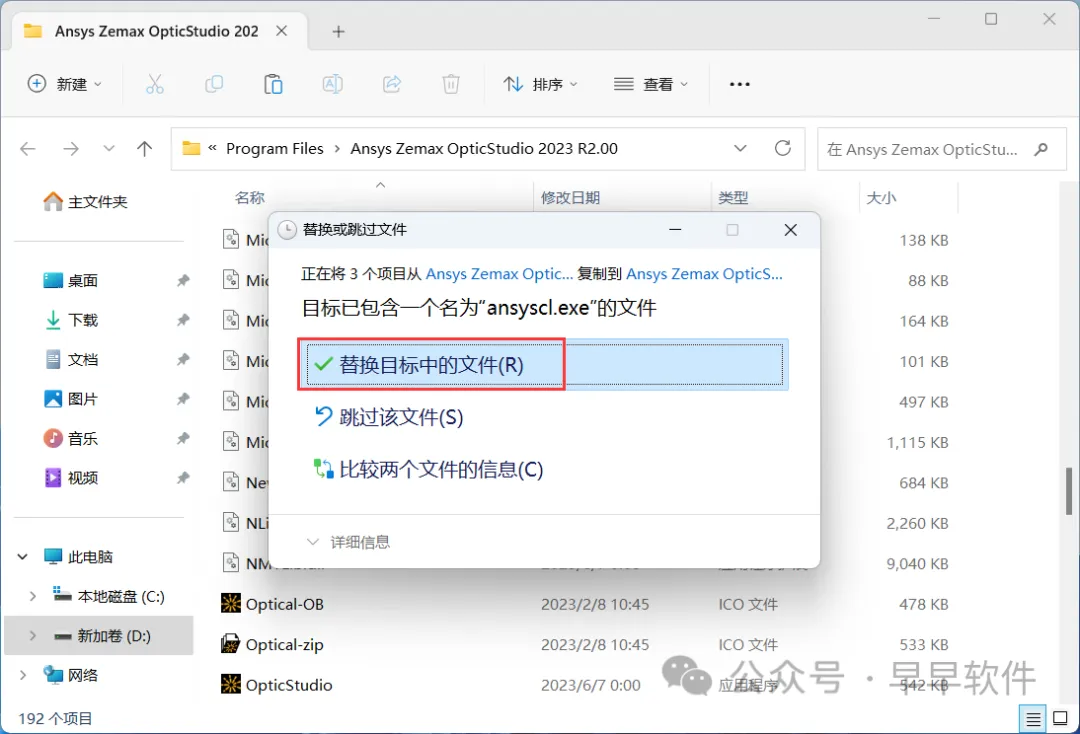This screenshot has width=1080, height=734.
Task: Click the 478 KB size cell
Action: click(924, 604)
